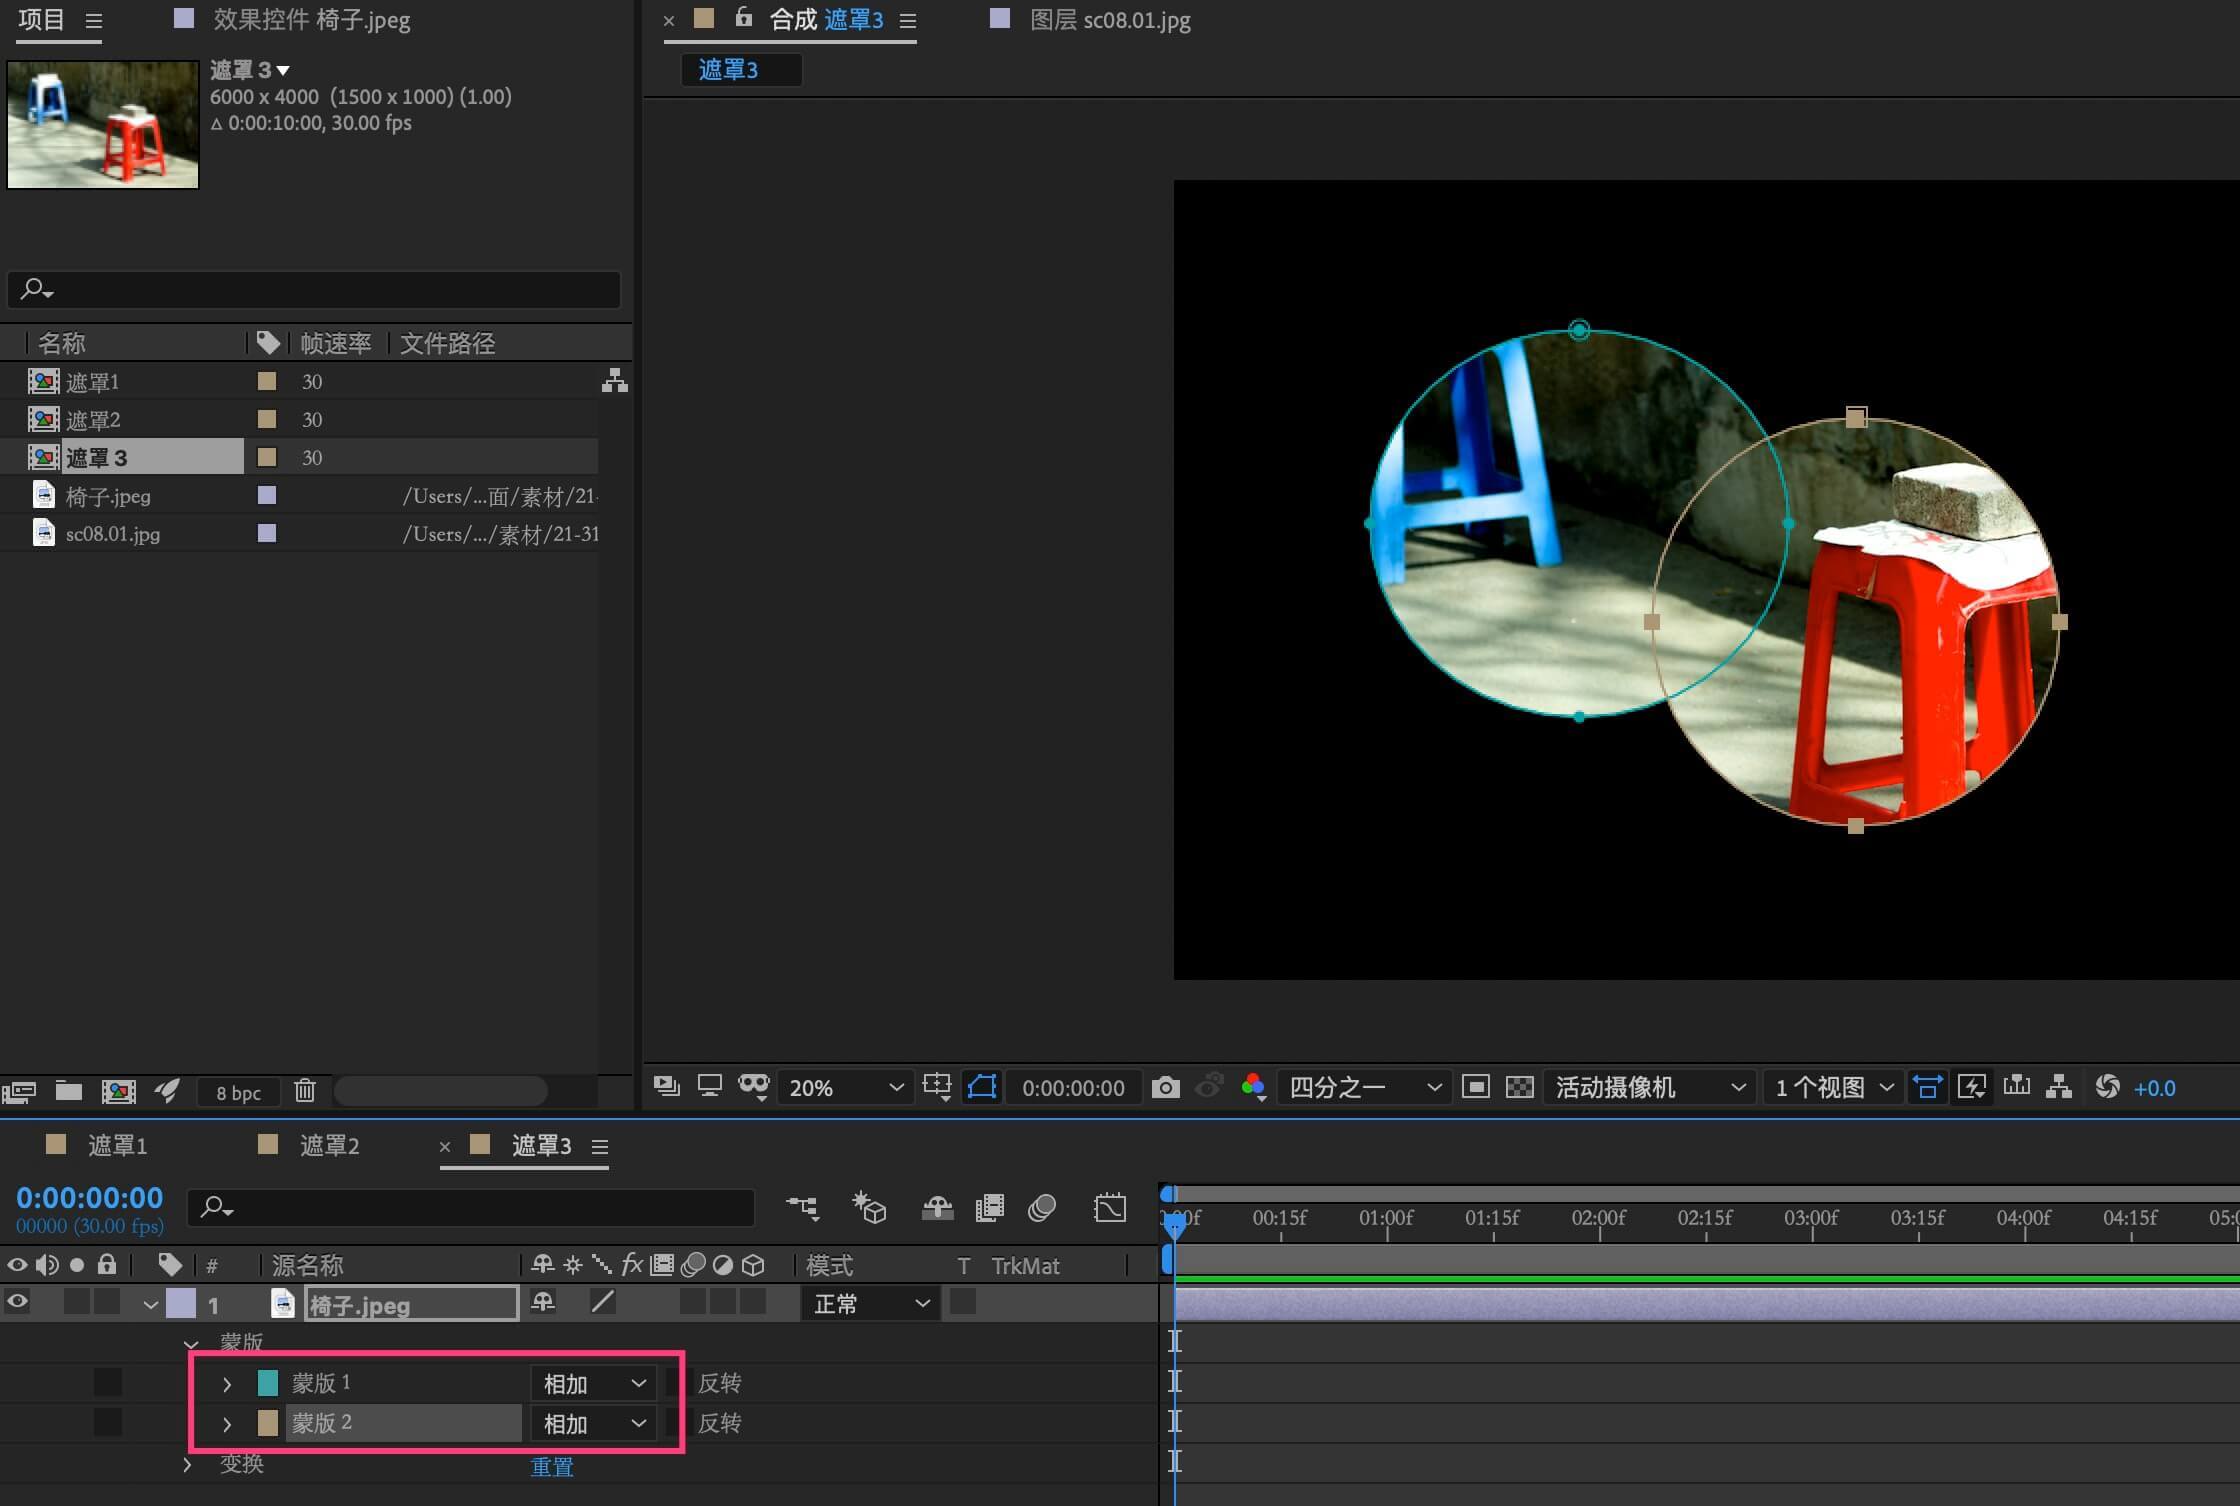Screen dimensions: 2240x1506
Task: Open the 图层 sc08.01.jpg viewer tab
Action: (x=1108, y=20)
